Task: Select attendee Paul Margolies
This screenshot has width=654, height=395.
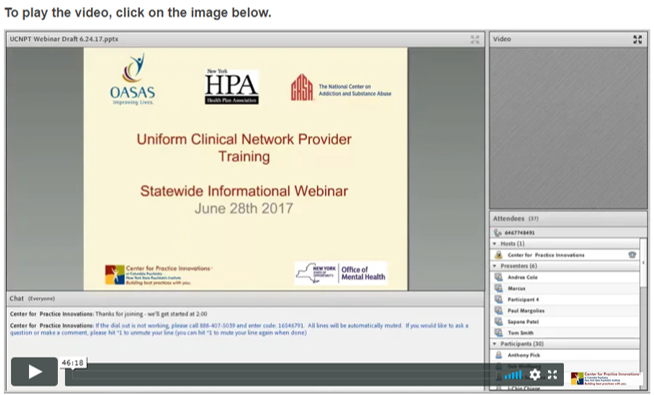Action: tap(526, 311)
